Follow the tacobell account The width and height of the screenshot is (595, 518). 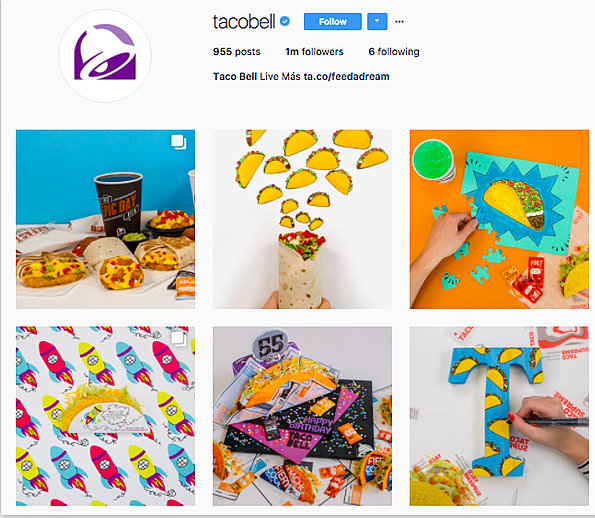point(333,22)
